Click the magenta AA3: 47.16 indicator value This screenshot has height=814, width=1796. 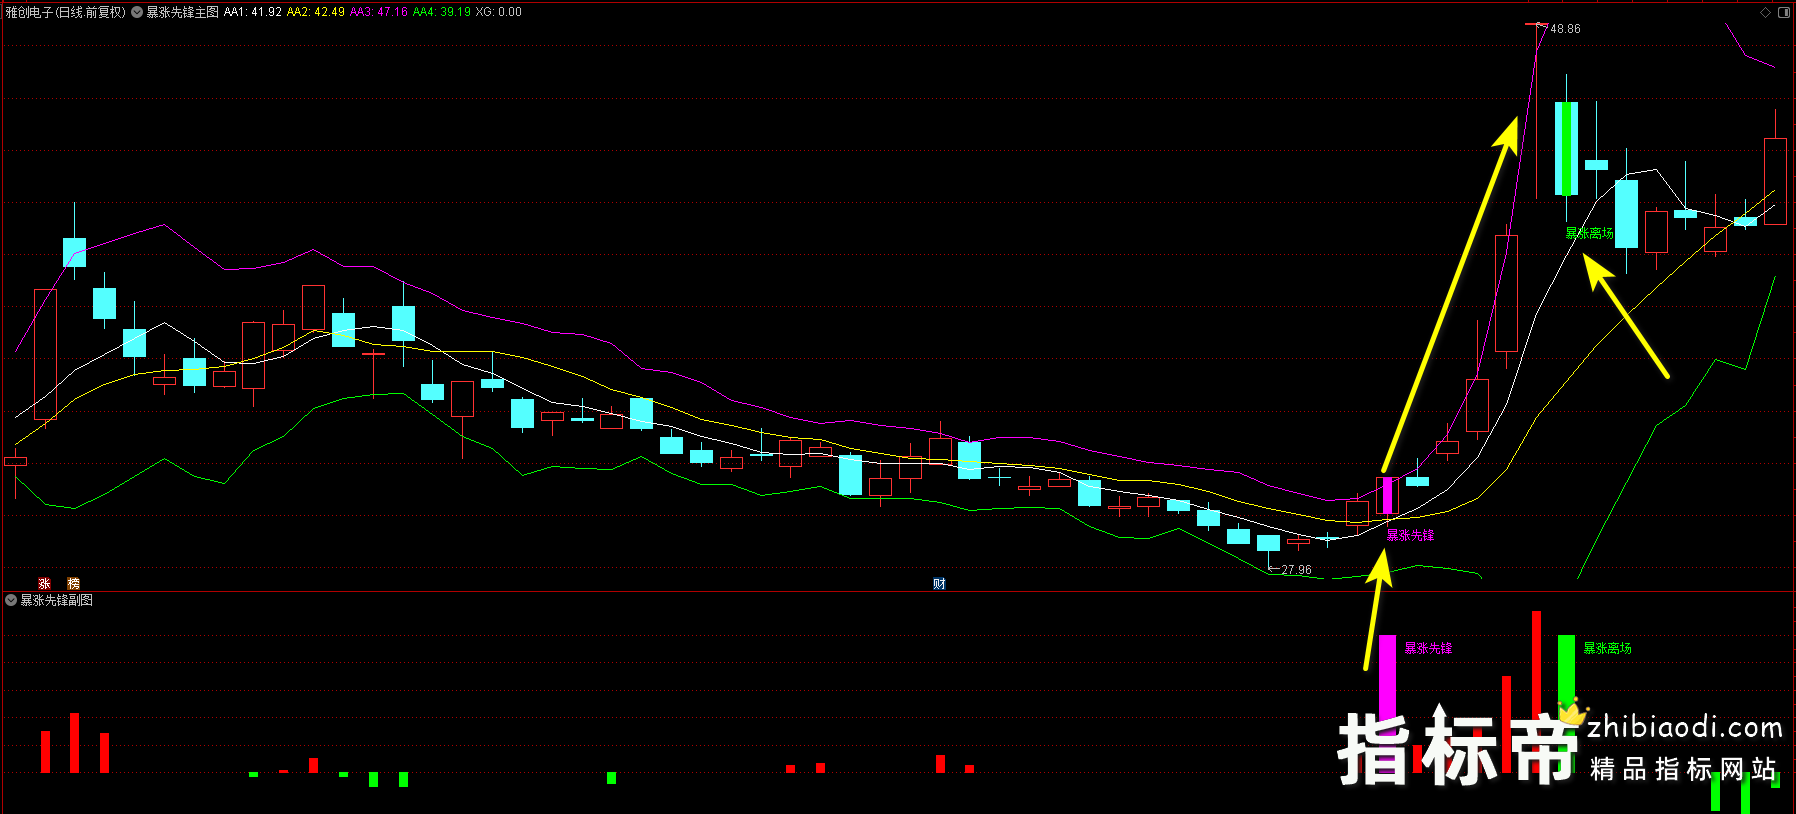[379, 12]
